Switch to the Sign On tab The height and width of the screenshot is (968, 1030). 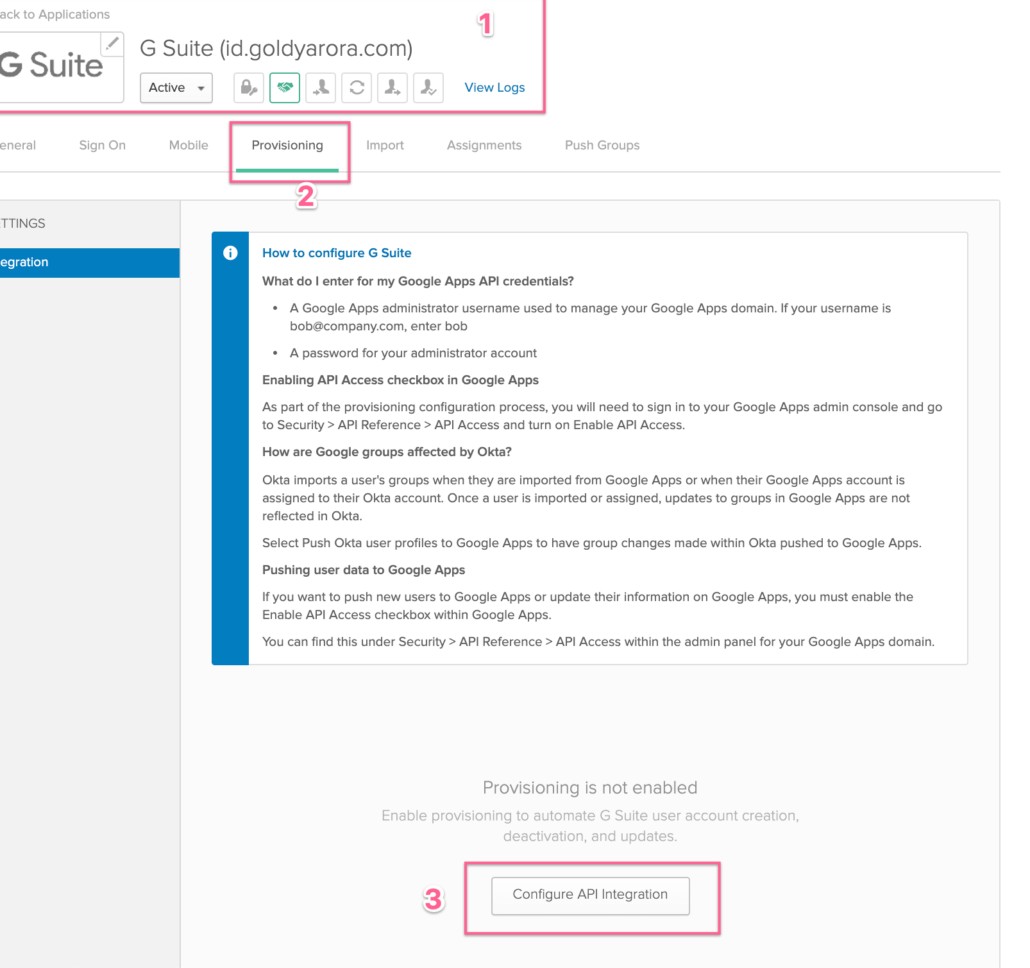102,145
